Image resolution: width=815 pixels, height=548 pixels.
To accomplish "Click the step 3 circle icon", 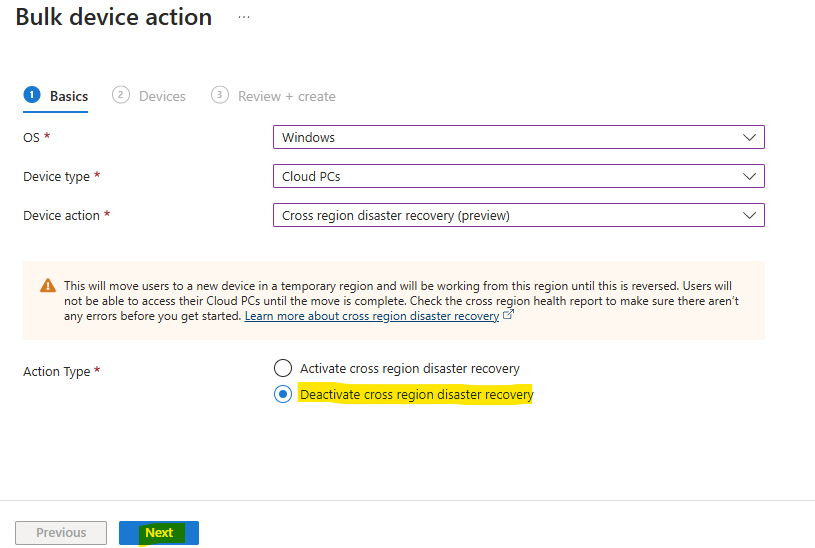I will (219, 95).
